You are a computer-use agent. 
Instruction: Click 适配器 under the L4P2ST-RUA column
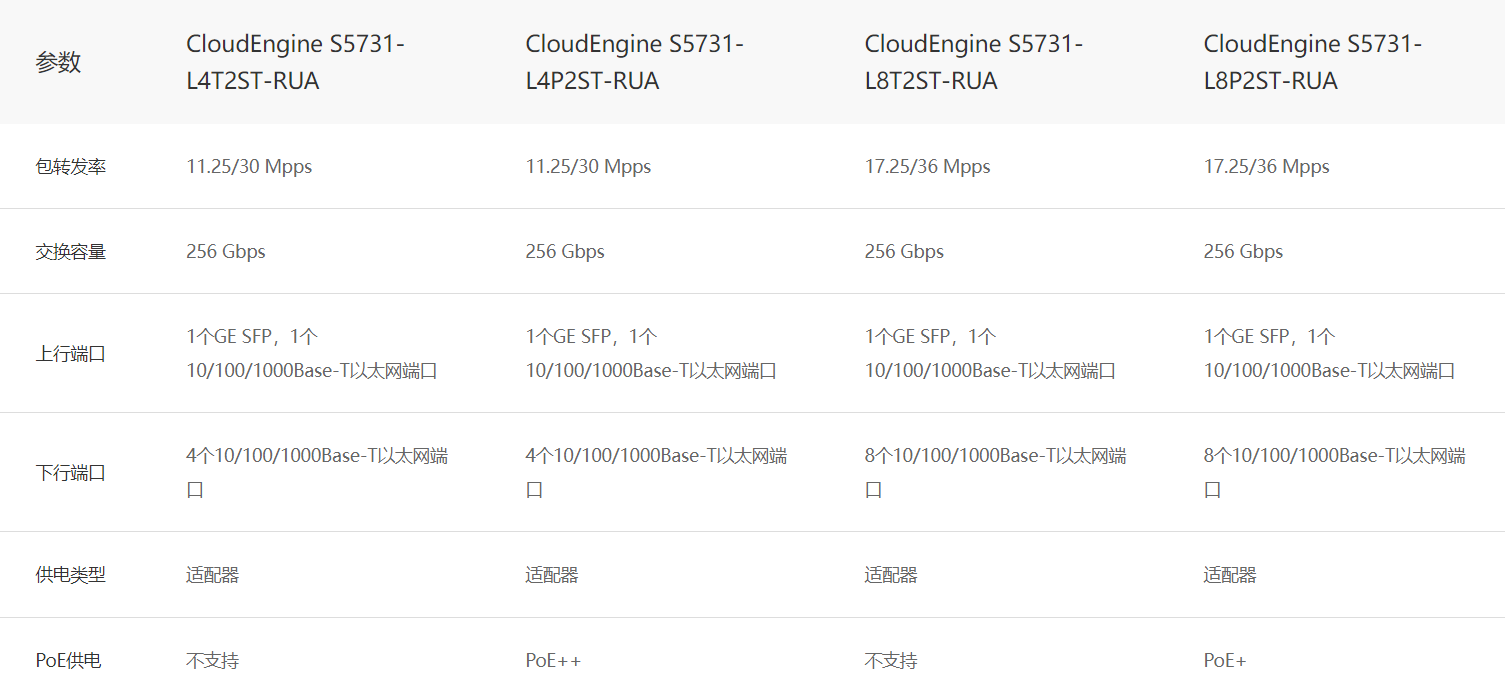tap(551, 575)
